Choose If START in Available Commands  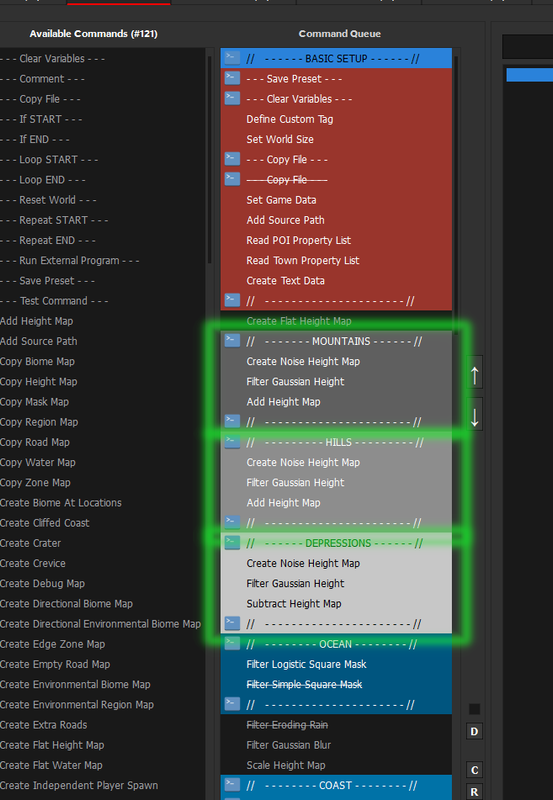tap(102, 119)
